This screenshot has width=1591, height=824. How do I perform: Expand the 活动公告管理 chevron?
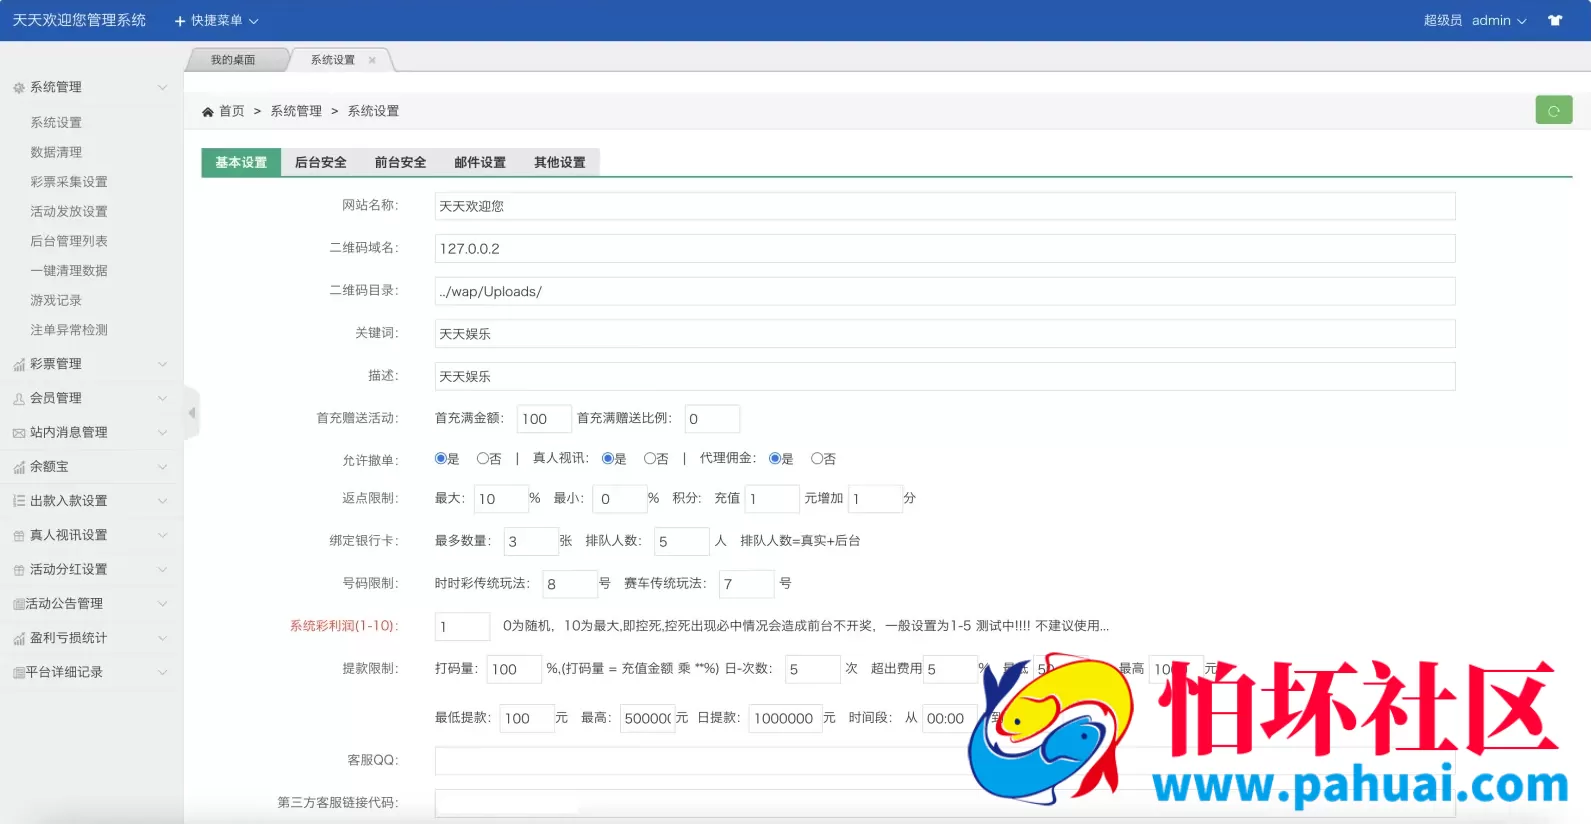tap(163, 604)
